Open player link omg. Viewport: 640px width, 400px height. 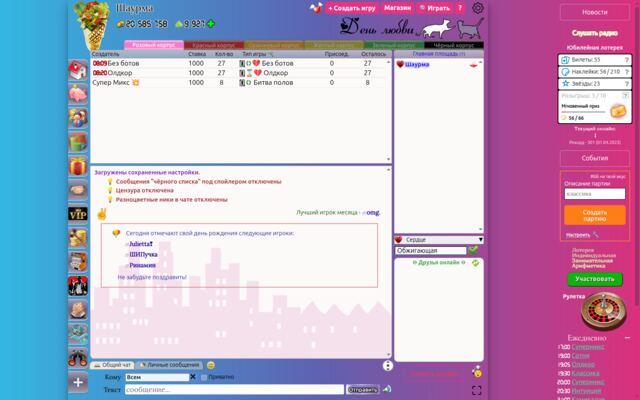[x=373, y=213]
